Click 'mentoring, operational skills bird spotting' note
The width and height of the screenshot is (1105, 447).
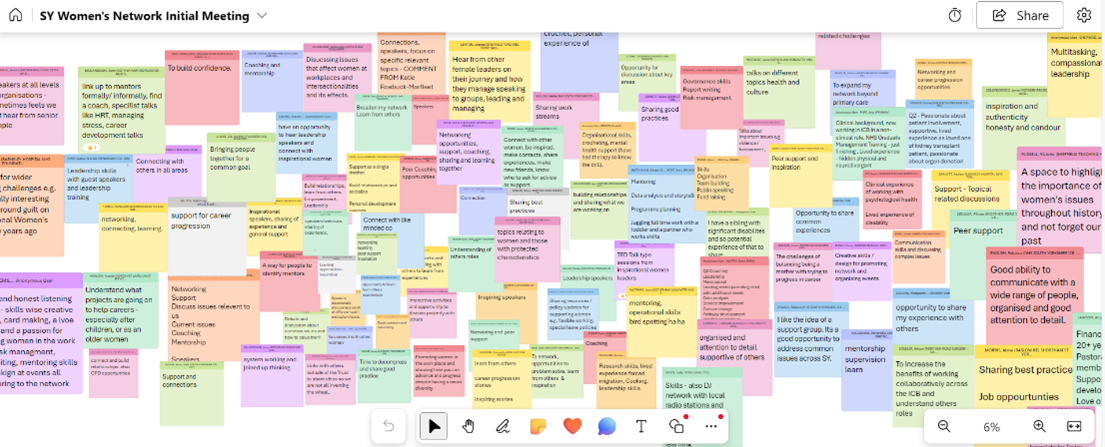coord(661,322)
